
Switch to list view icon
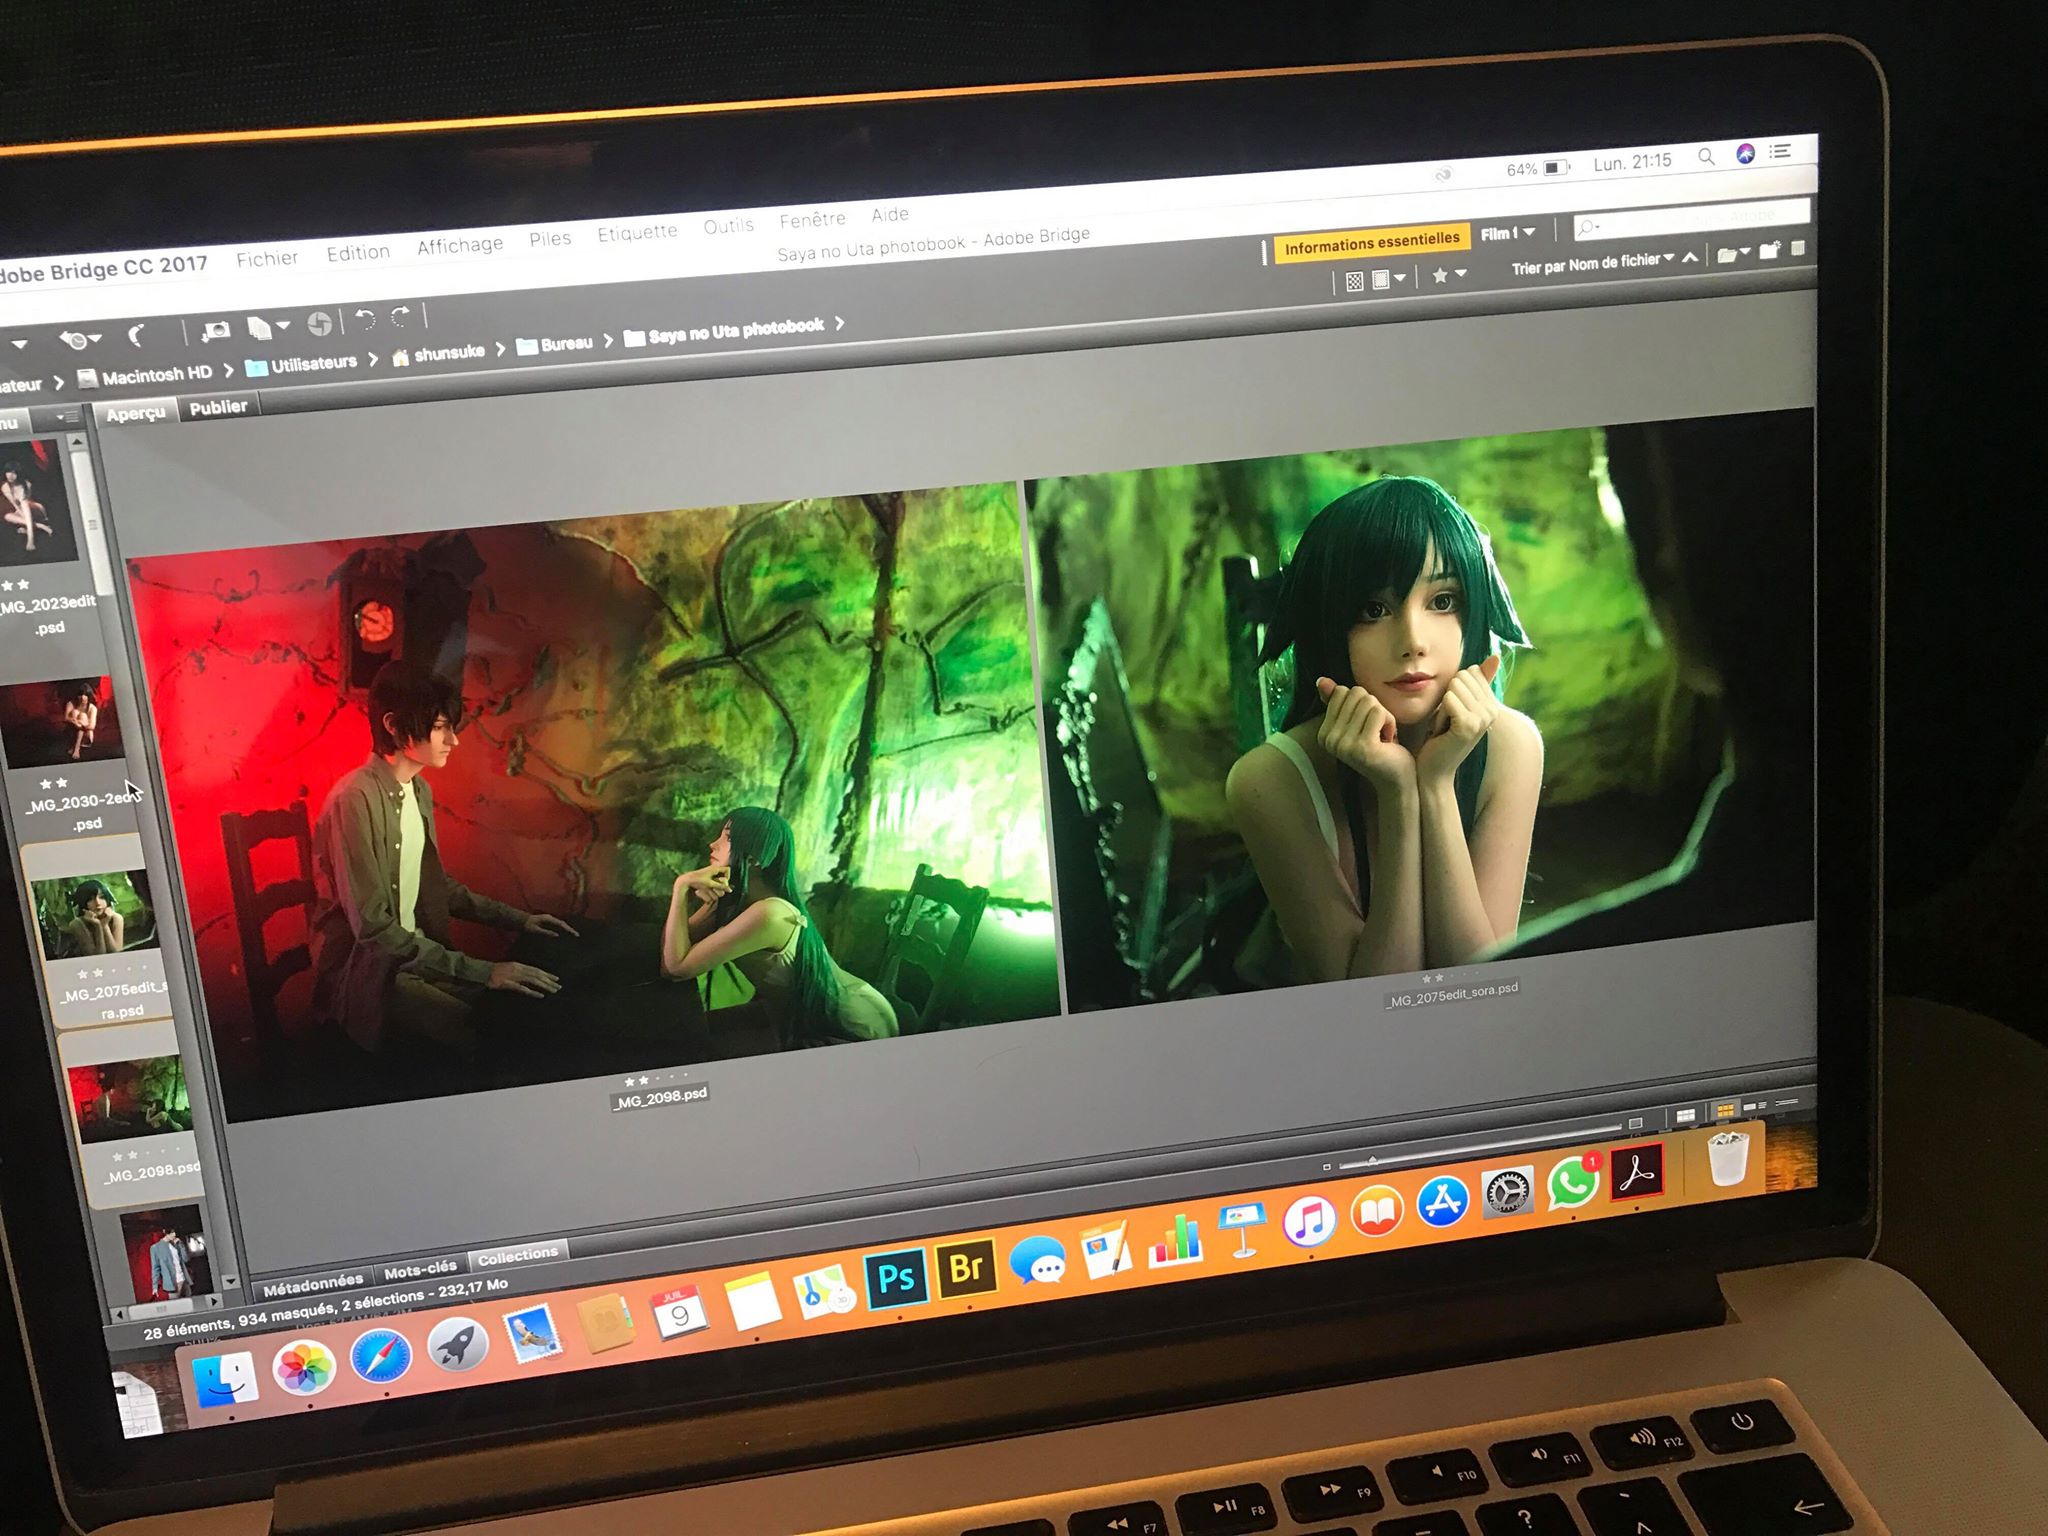coord(1787,1102)
